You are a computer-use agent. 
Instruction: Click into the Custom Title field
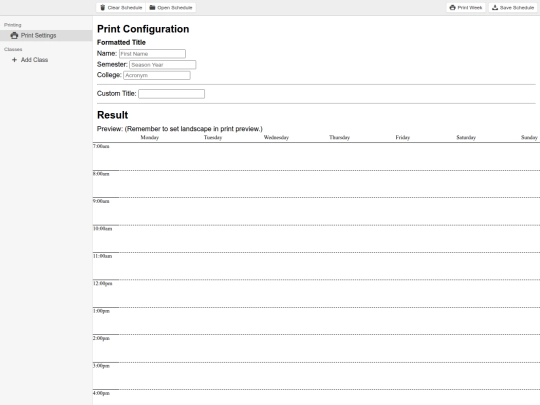coord(172,94)
